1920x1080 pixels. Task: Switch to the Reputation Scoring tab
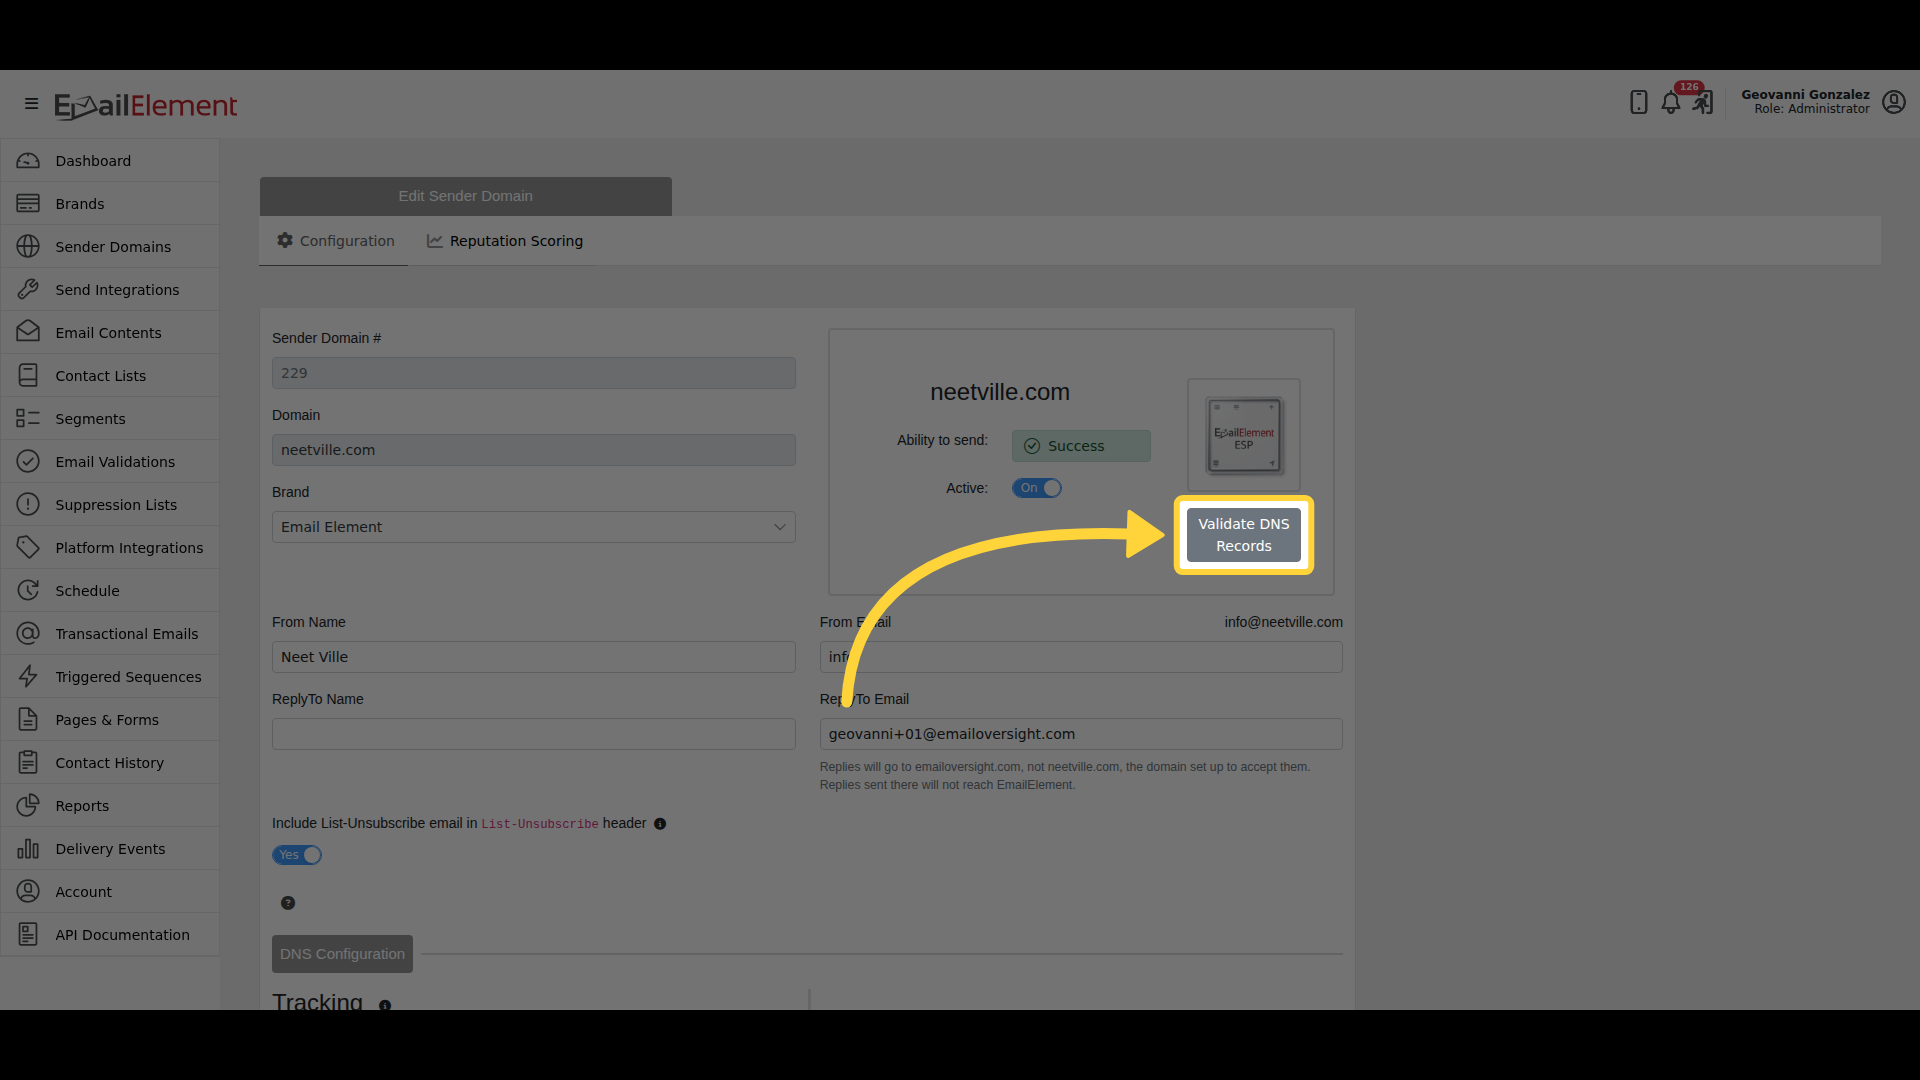(505, 241)
